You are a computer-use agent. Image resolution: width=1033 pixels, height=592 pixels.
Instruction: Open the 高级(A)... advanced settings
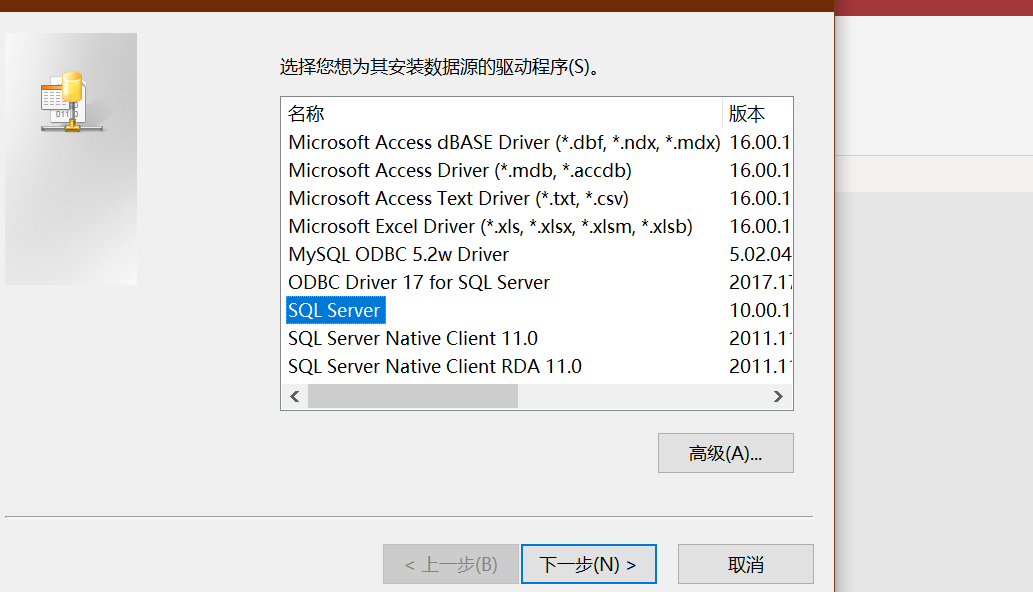(x=725, y=453)
